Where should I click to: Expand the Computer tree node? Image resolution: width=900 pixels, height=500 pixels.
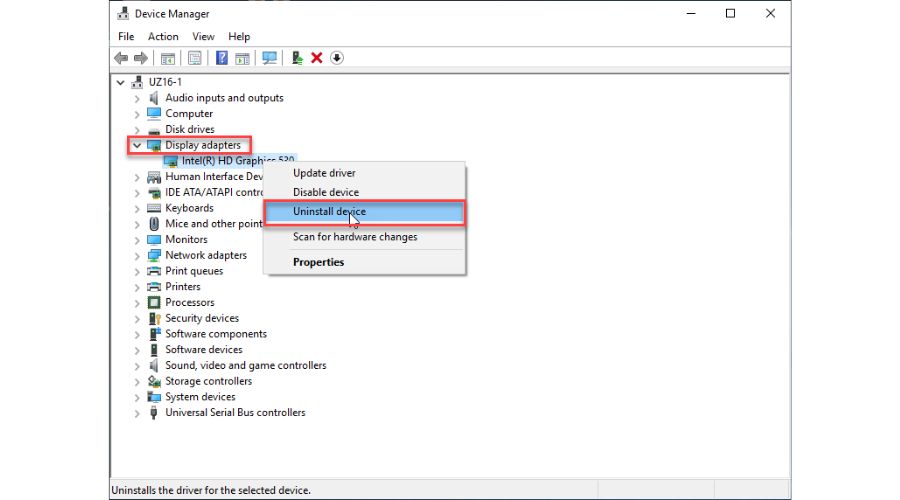pos(137,114)
